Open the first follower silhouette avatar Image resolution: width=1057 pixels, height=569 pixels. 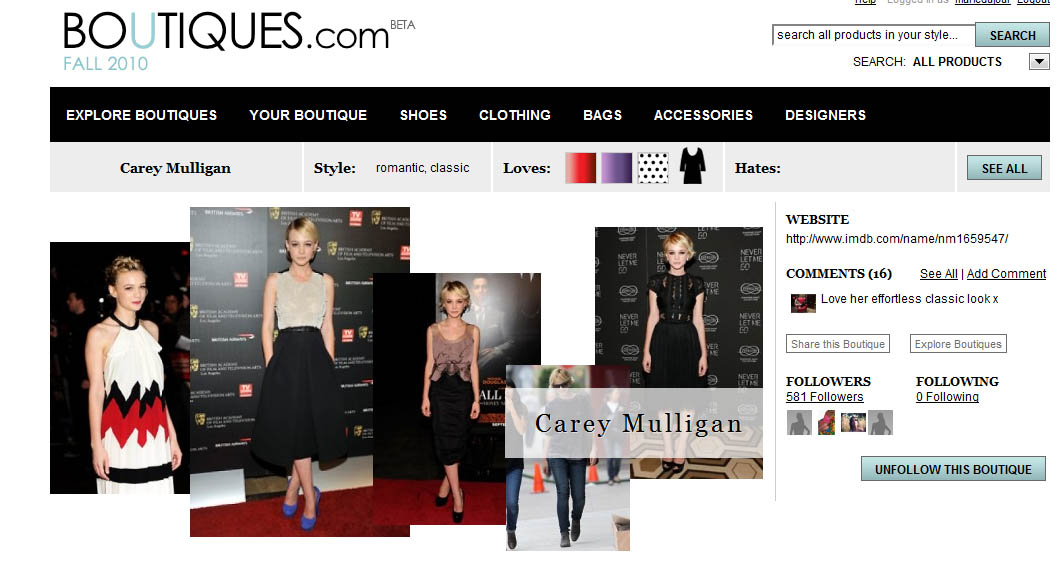coord(799,423)
